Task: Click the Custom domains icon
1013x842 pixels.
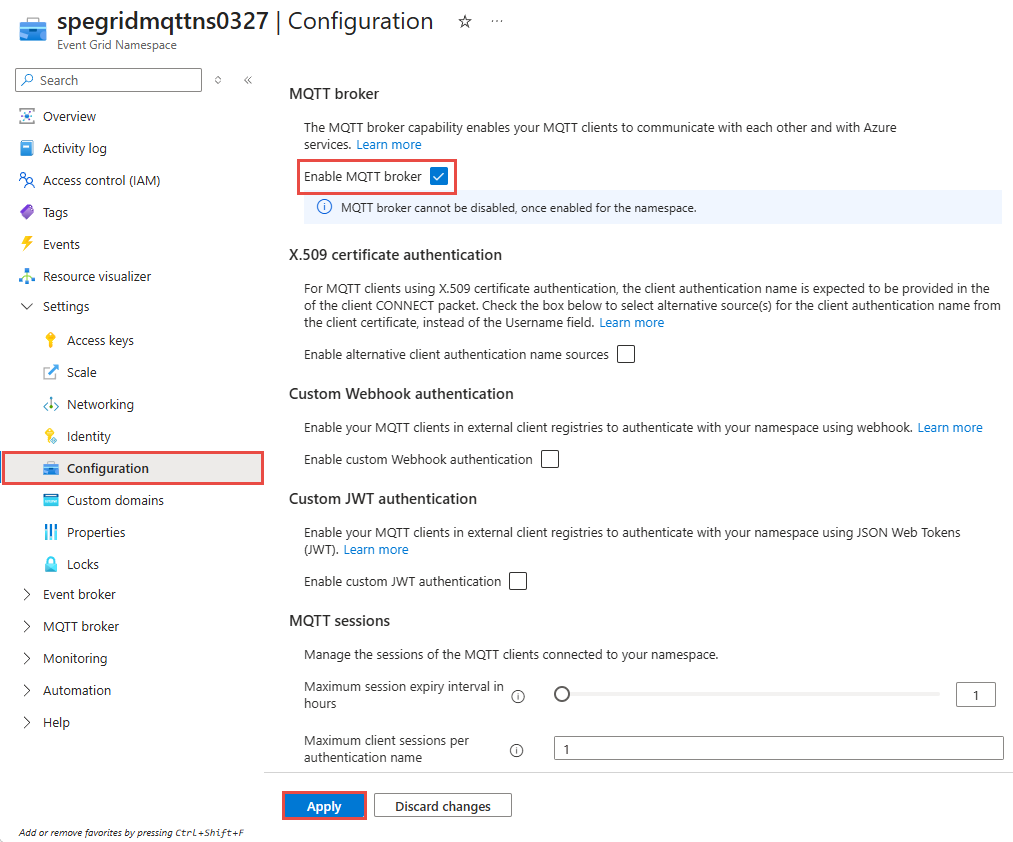Action: coord(50,500)
